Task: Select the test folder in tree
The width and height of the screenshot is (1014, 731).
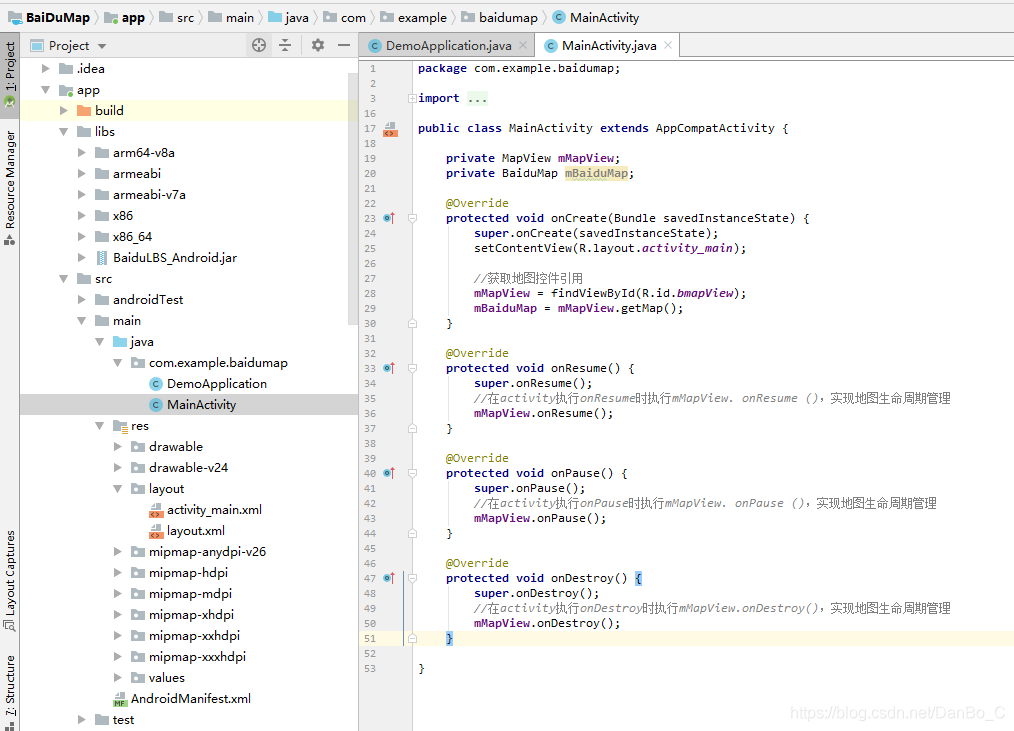Action: (x=123, y=719)
